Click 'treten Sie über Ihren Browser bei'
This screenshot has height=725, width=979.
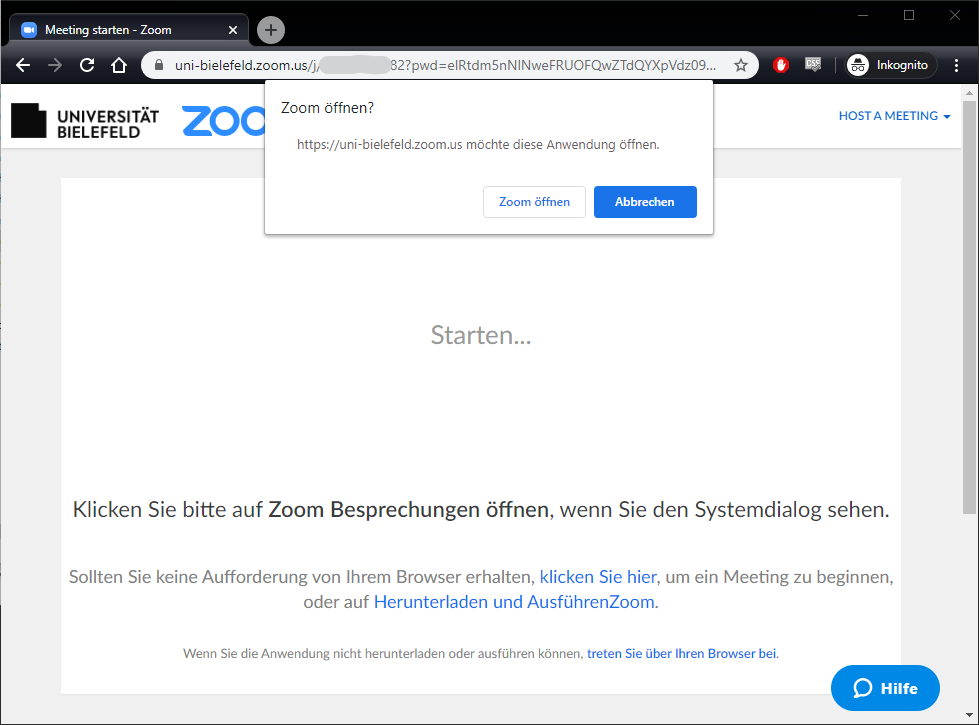[681, 653]
